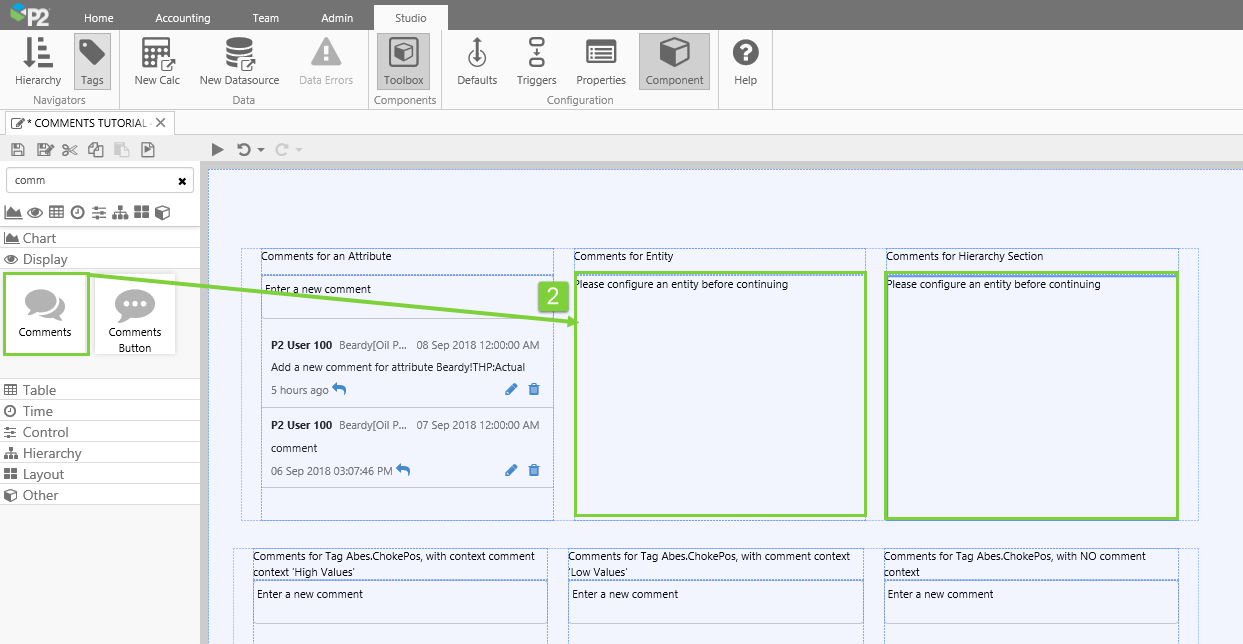1243x644 pixels.
Task: Delete the second comment using the trash icon
Action: click(x=534, y=470)
